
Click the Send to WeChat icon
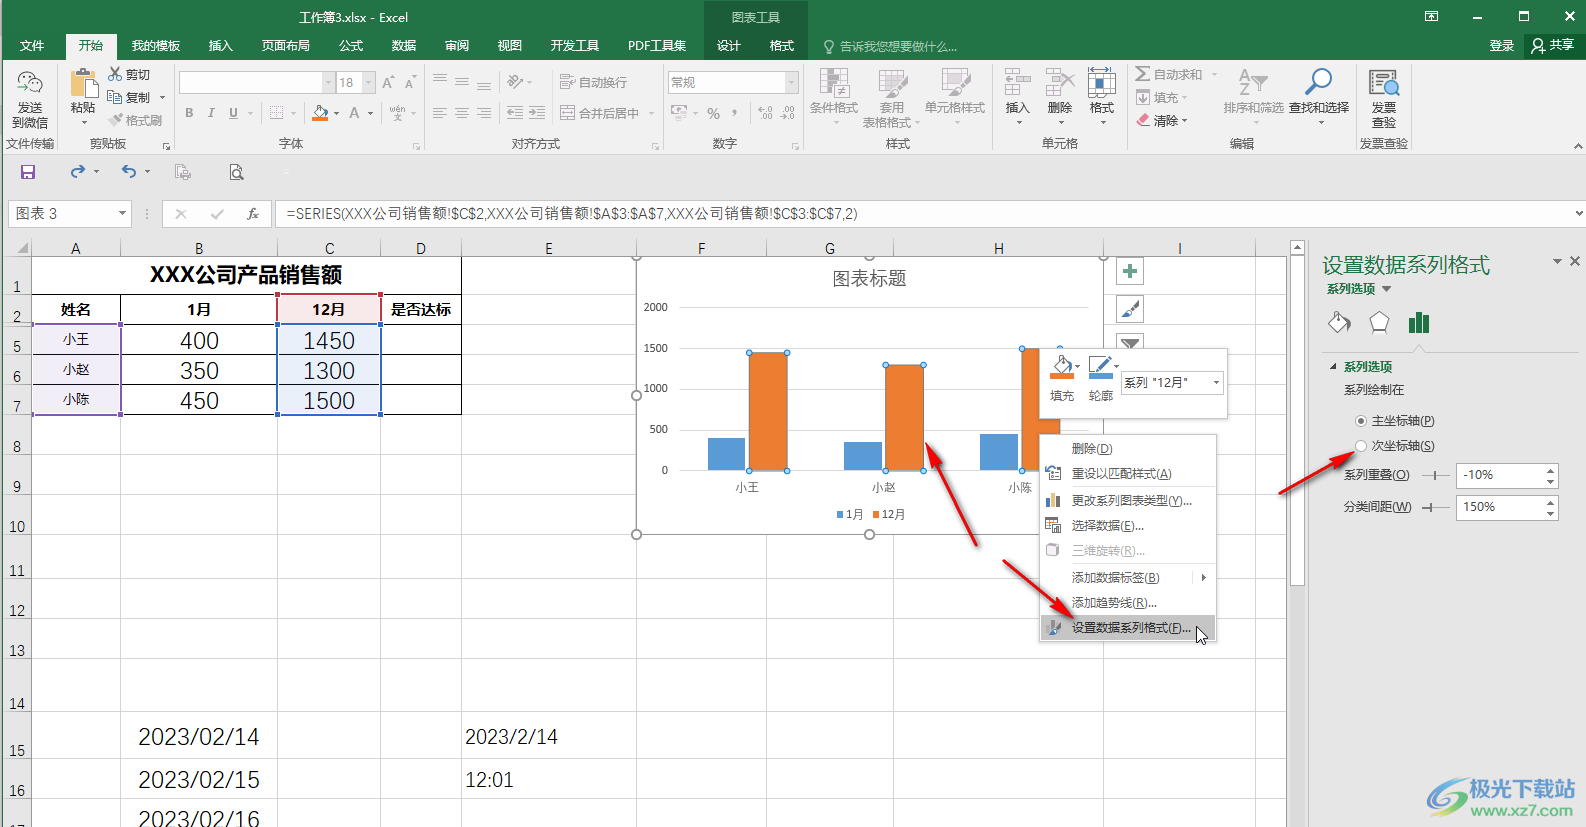click(30, 85)
